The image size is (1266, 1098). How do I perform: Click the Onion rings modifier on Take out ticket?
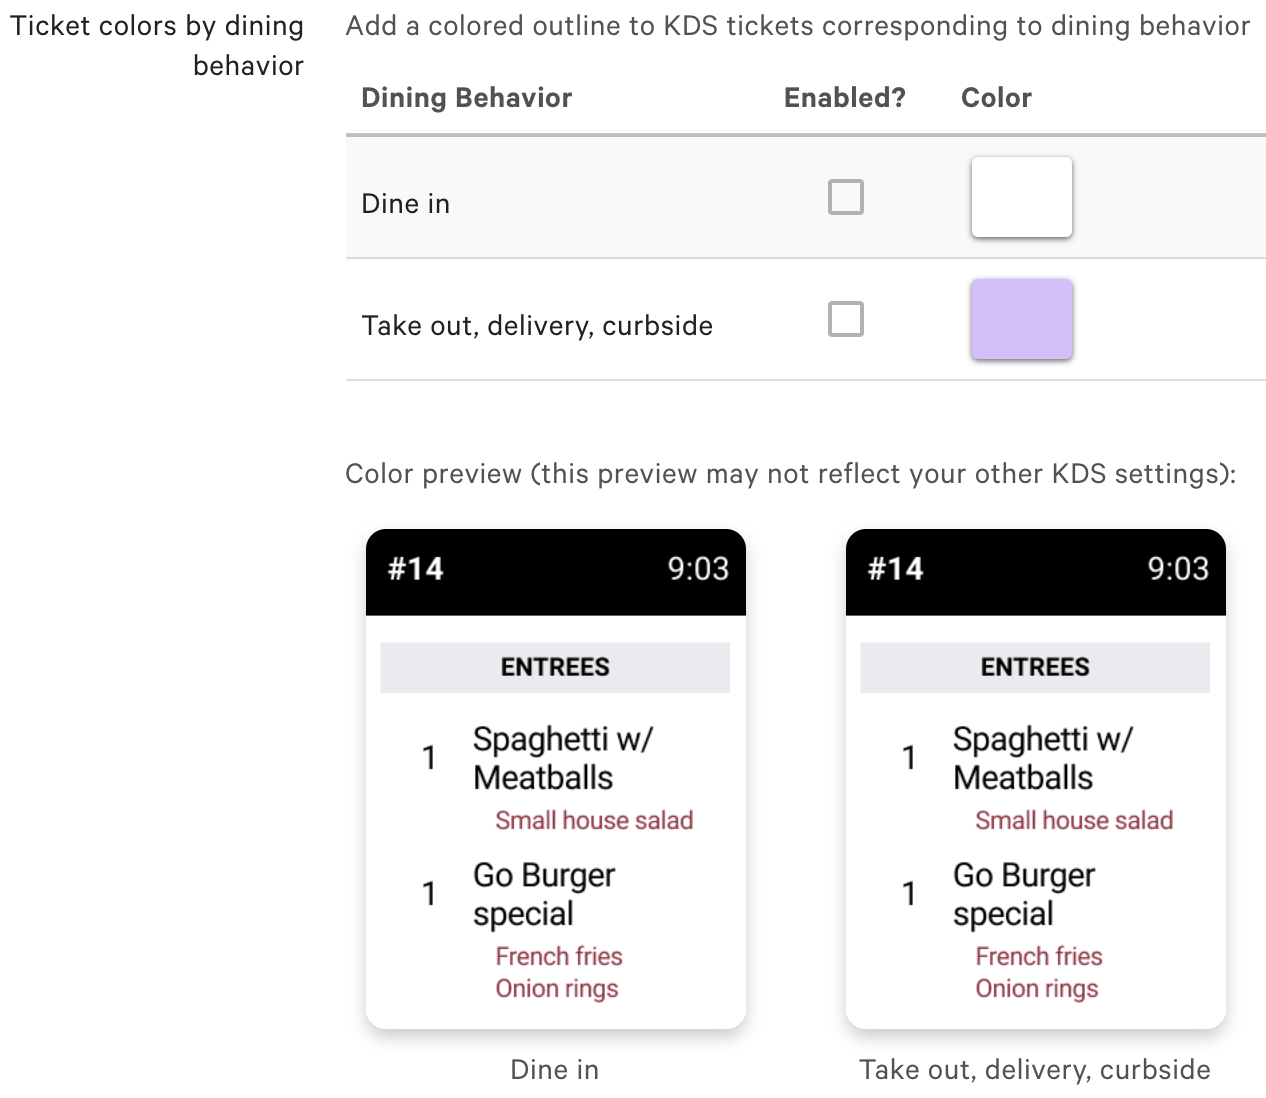[x=1037, y=988]
